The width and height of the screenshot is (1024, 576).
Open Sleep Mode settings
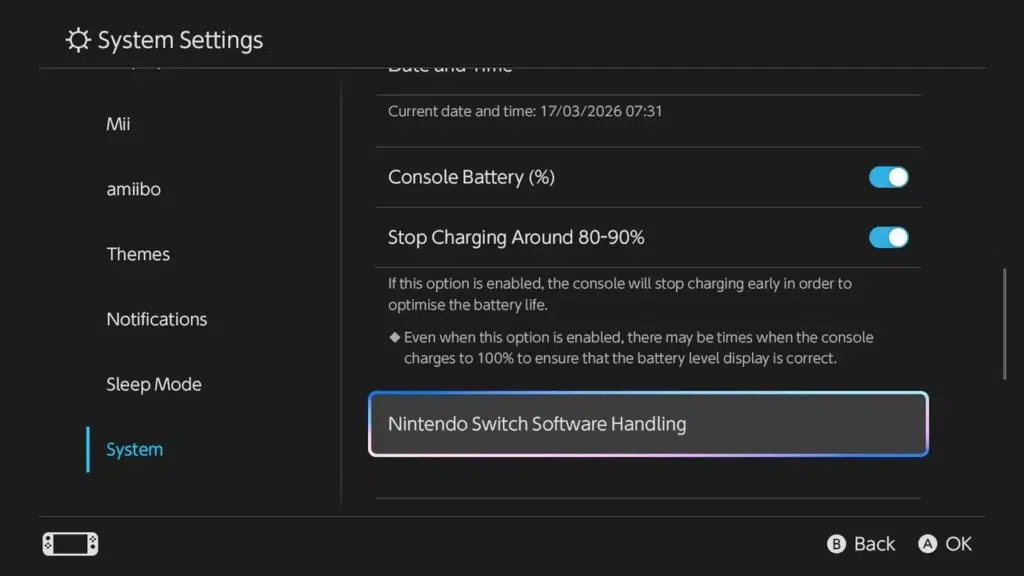pyautogui.click(x=153, y=384)
